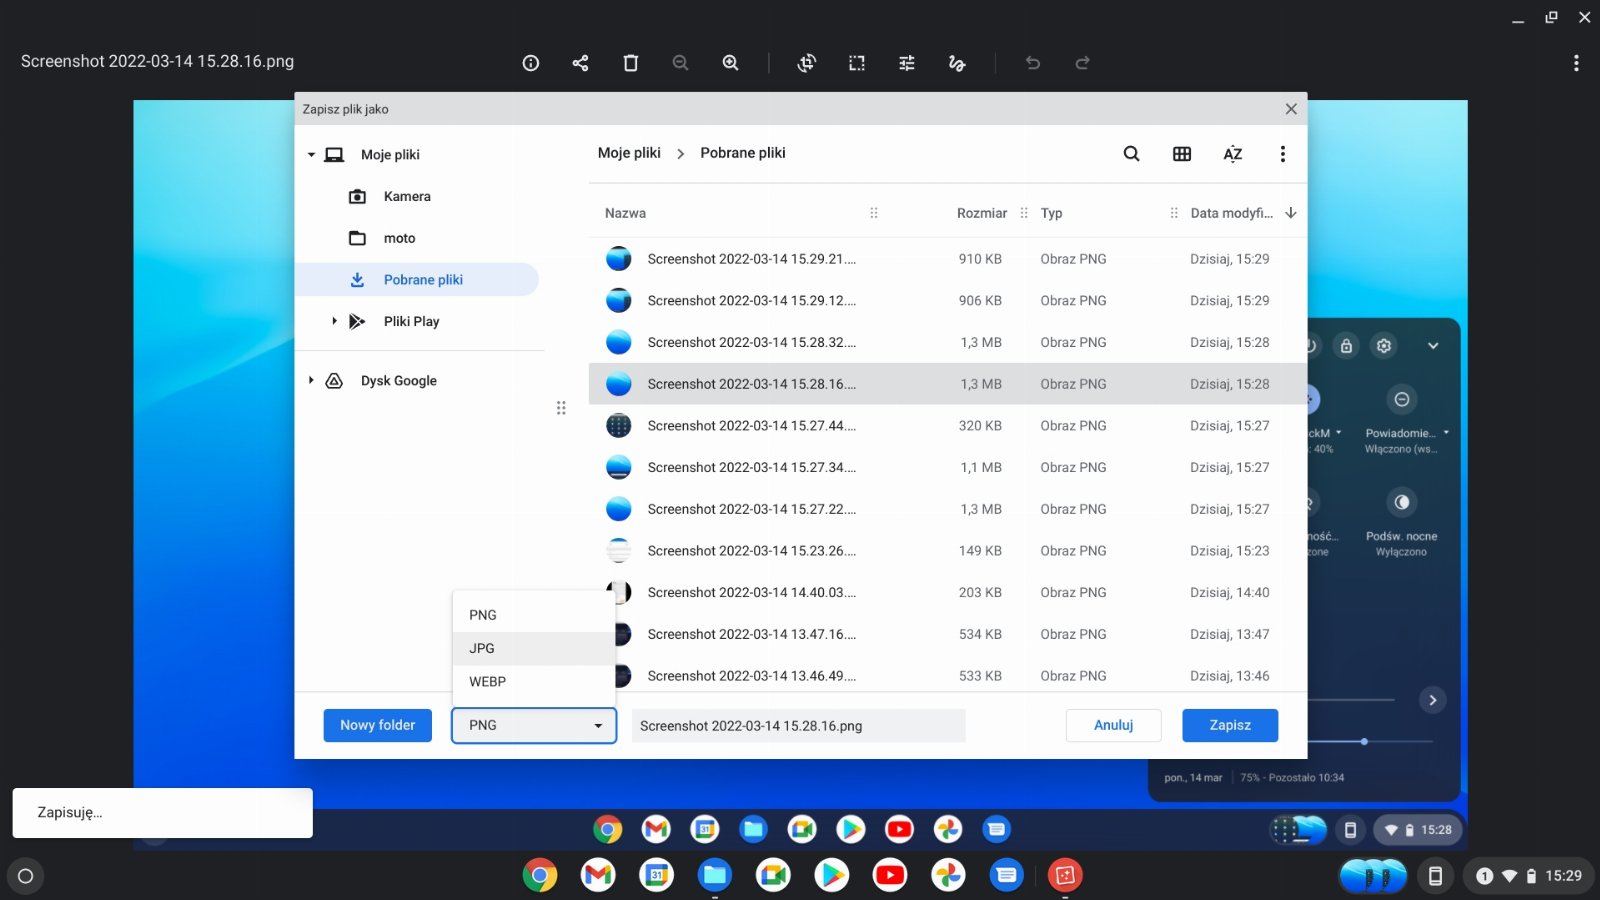Image resolution: width=1600 pixels, height=900 pixels.
Task: Redo the last edit
Action: pyautogui.click(x=1082, y=63)
